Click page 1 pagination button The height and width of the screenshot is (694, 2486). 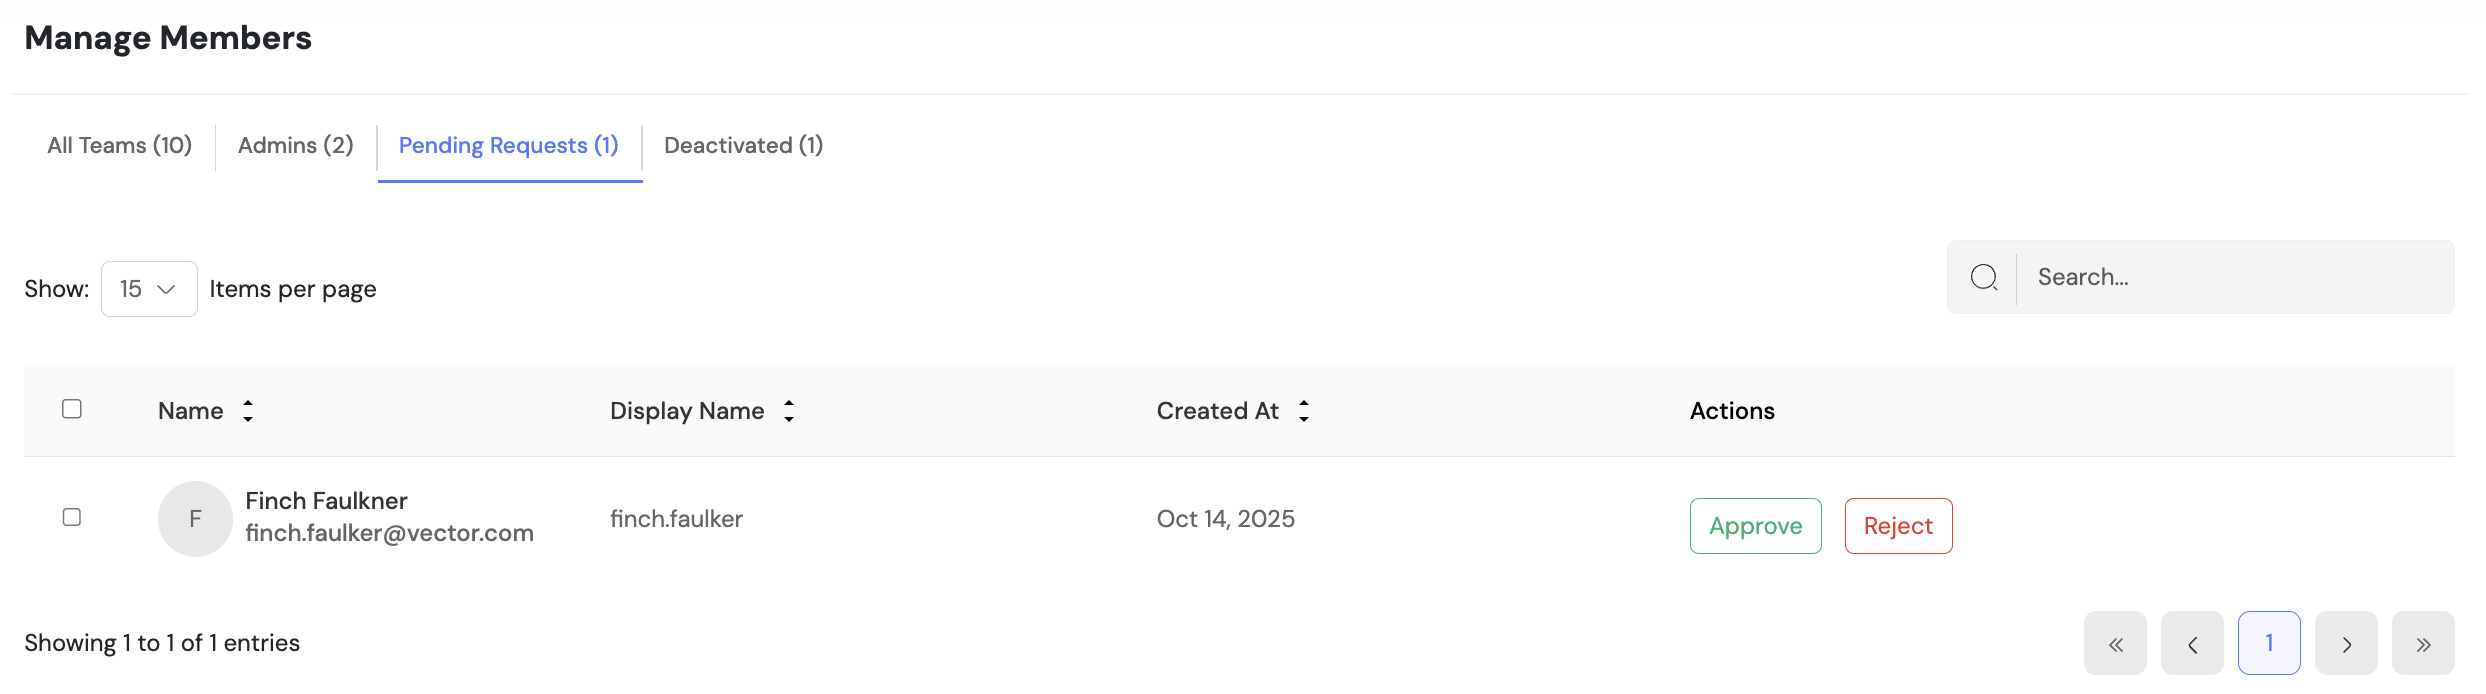(x=2269, y=643)
